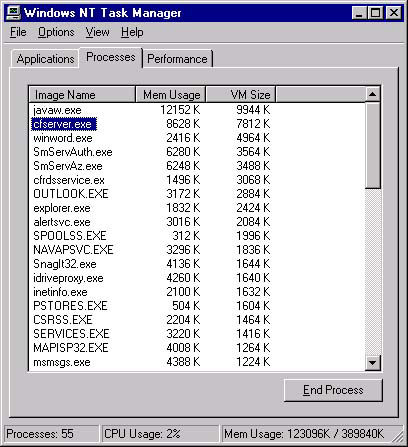408x447 pixels.
Task: Maximize the Task Manager window
Action: (x=375, y=13)
